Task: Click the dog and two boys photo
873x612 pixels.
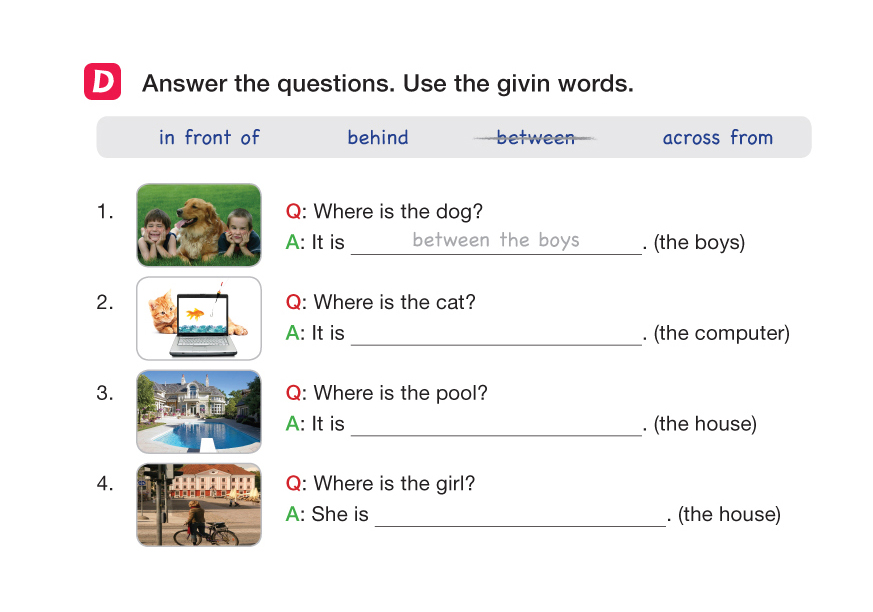Action: pos(198,225)
